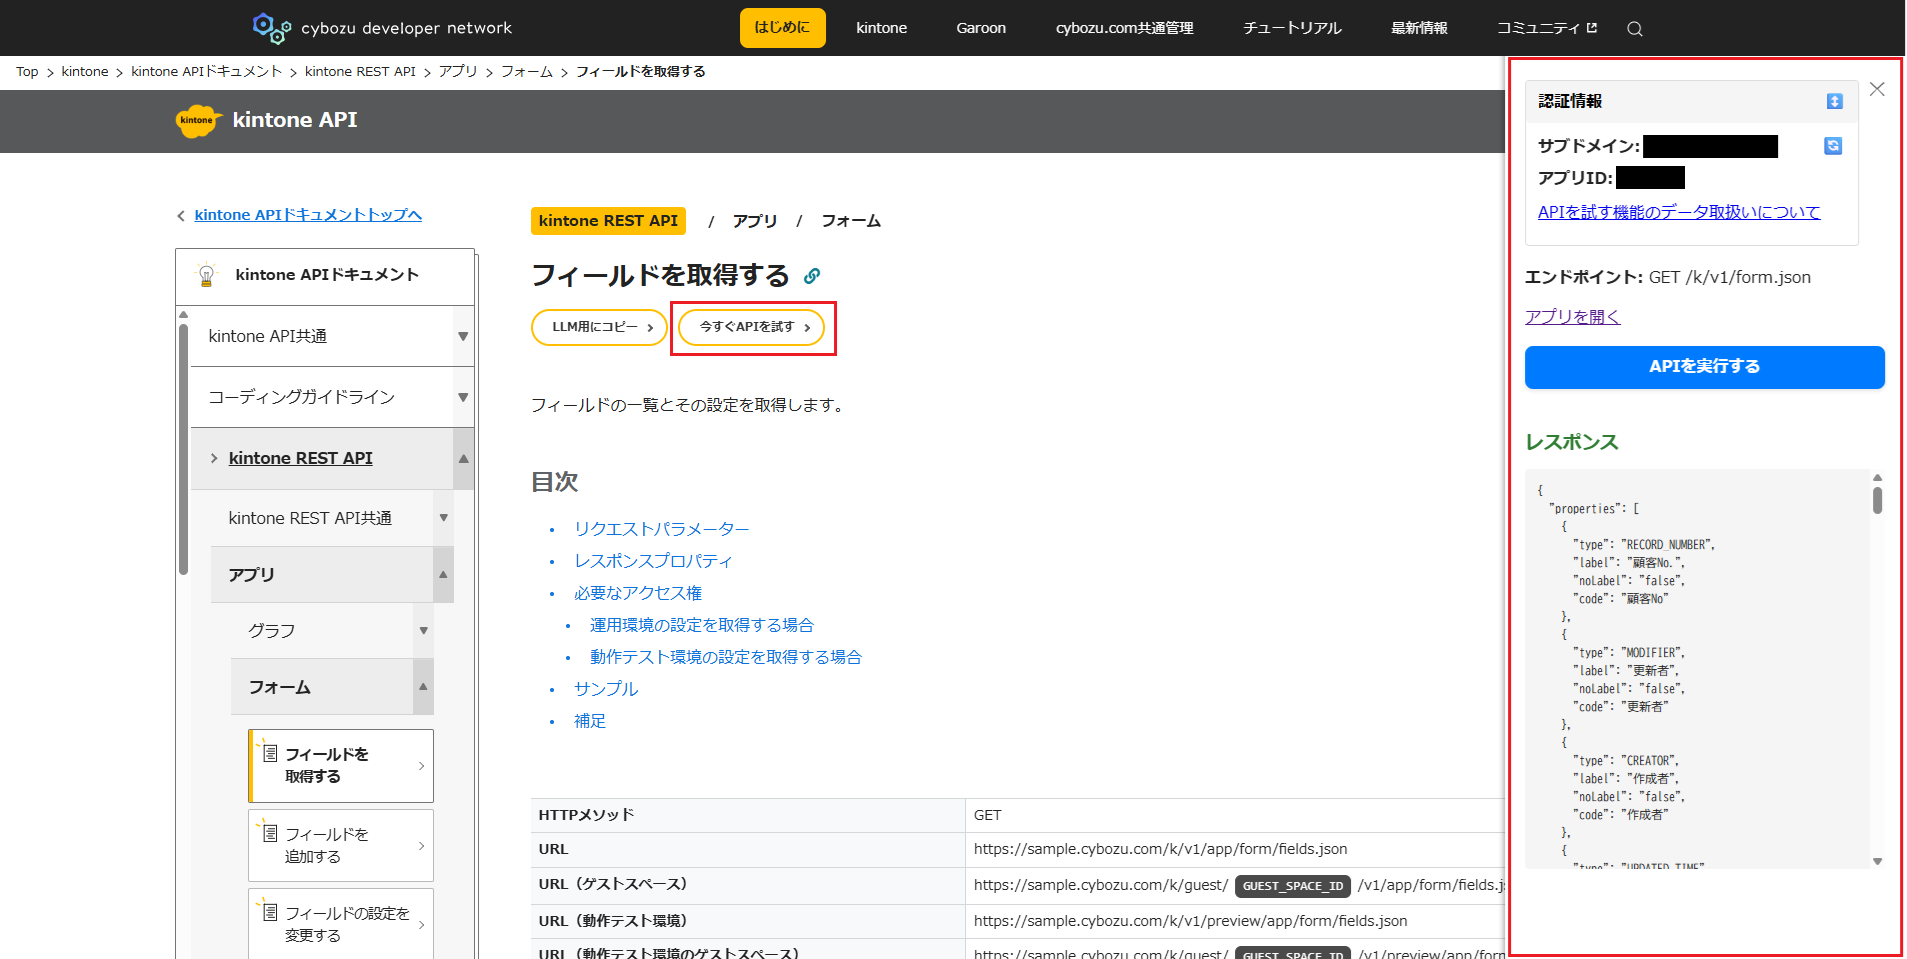Viewport: 1907px width, 959px height.
Task: Click the blacked-out アプリID field
Action: coord(1650,178)
